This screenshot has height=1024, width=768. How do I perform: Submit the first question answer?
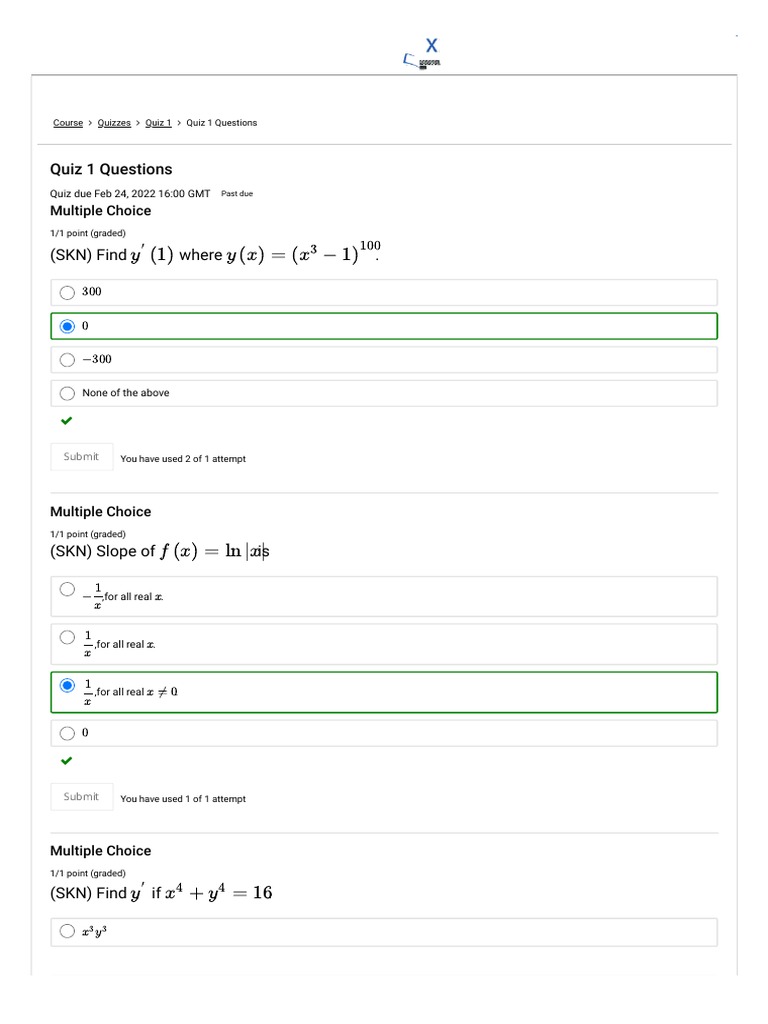tap(81, 457)
